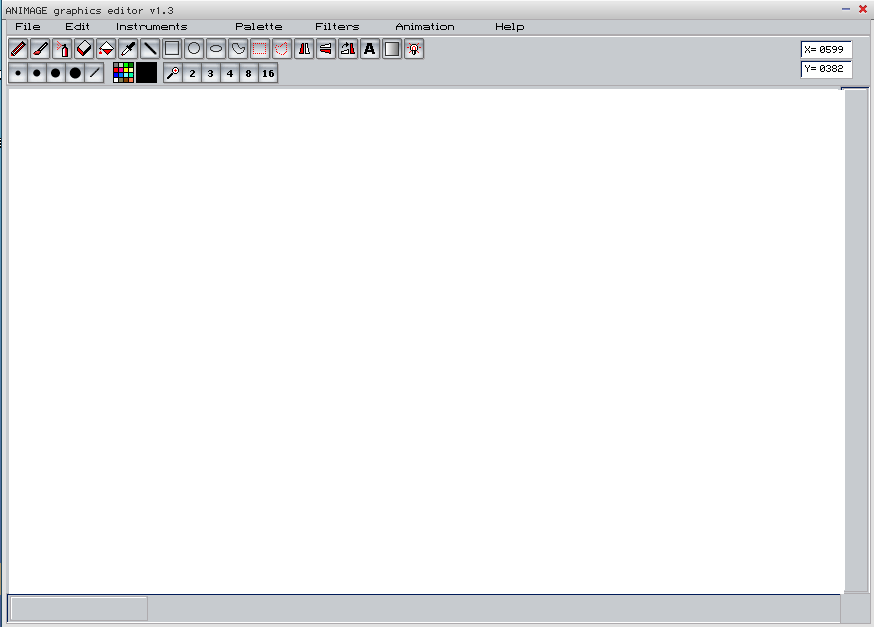The width and height of the screenshot is (874, 627).
Task: Click the vertical scrollbar track
Action: pos(856,340)
